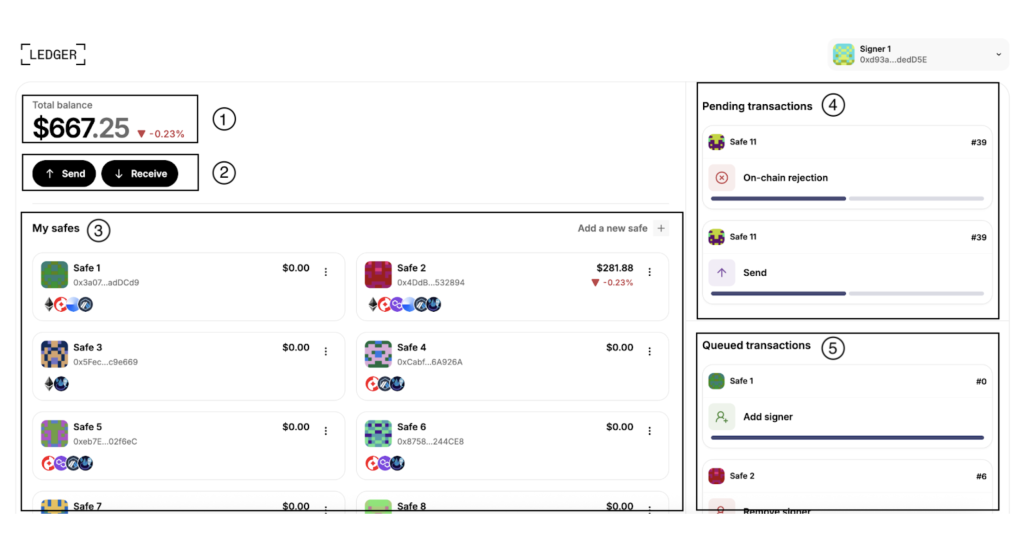Click the Ledger logo

pyautogui.click(x=53, y=54)
